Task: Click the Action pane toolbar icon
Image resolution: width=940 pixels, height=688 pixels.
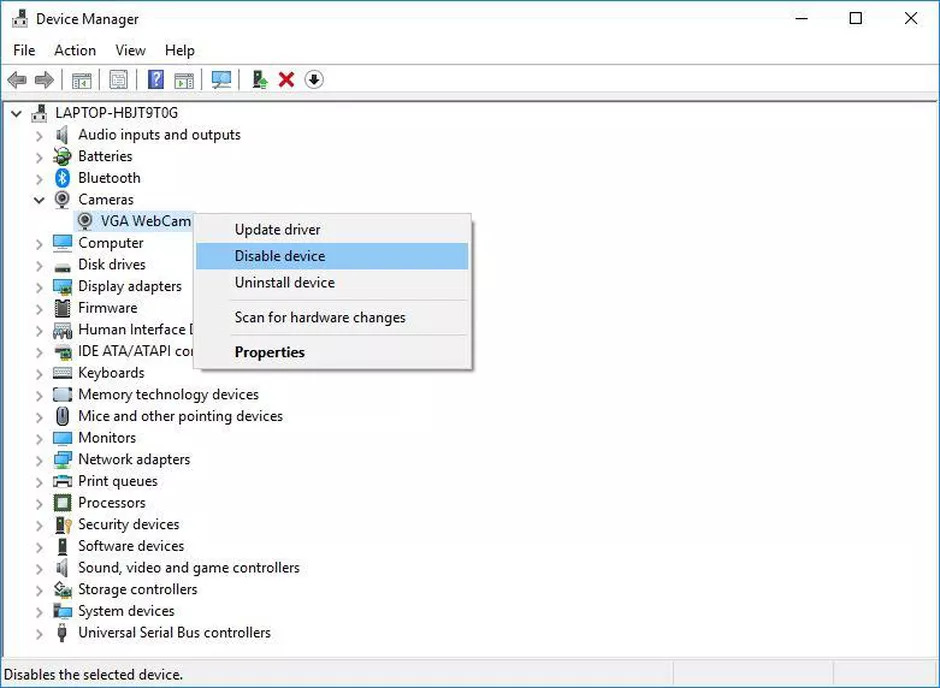Action: (x=184, y=80)
